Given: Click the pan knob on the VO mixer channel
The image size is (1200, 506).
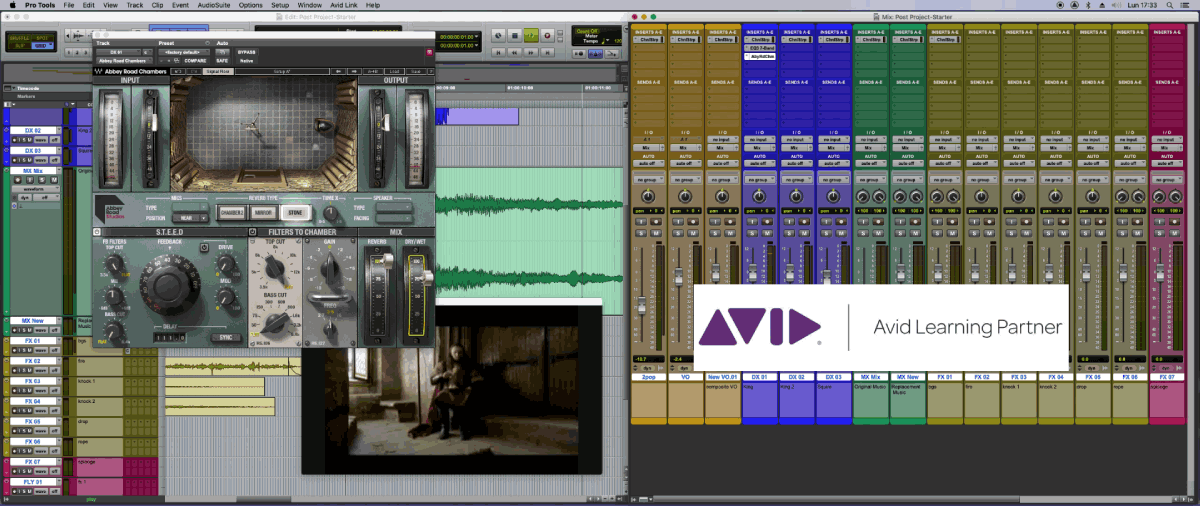Looking at the screenshot, I should (x=686, y=199).
